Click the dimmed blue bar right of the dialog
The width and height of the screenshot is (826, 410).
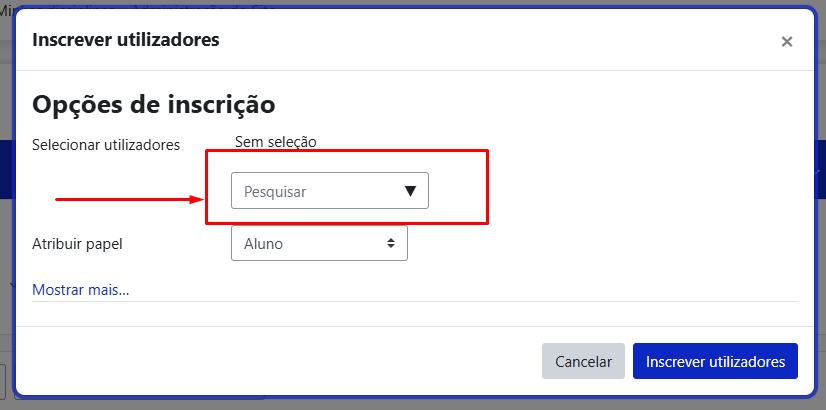821,169
